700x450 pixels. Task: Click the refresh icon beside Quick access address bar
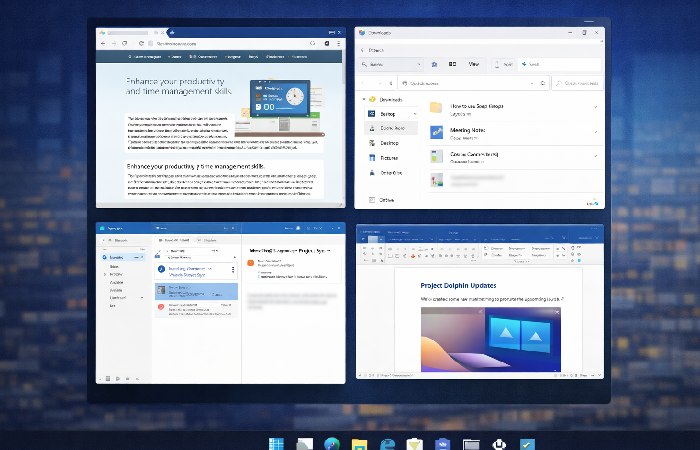coord(543,83)
